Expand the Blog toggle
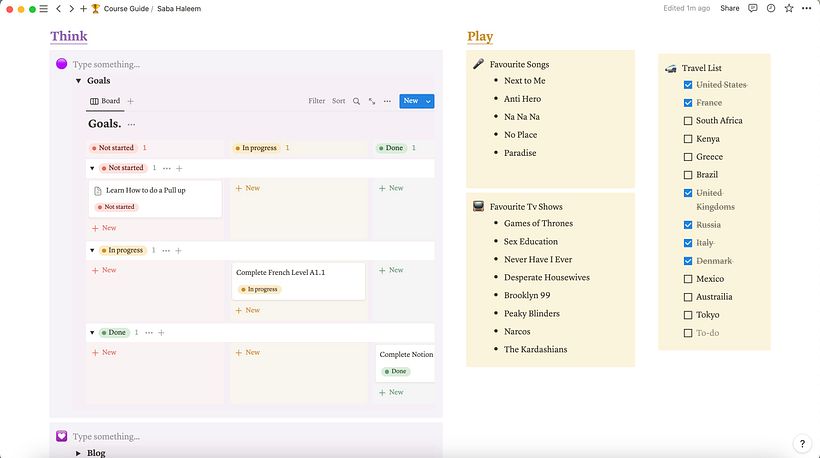820x458 pixels. pyautogui.click(x=78, y=453)
